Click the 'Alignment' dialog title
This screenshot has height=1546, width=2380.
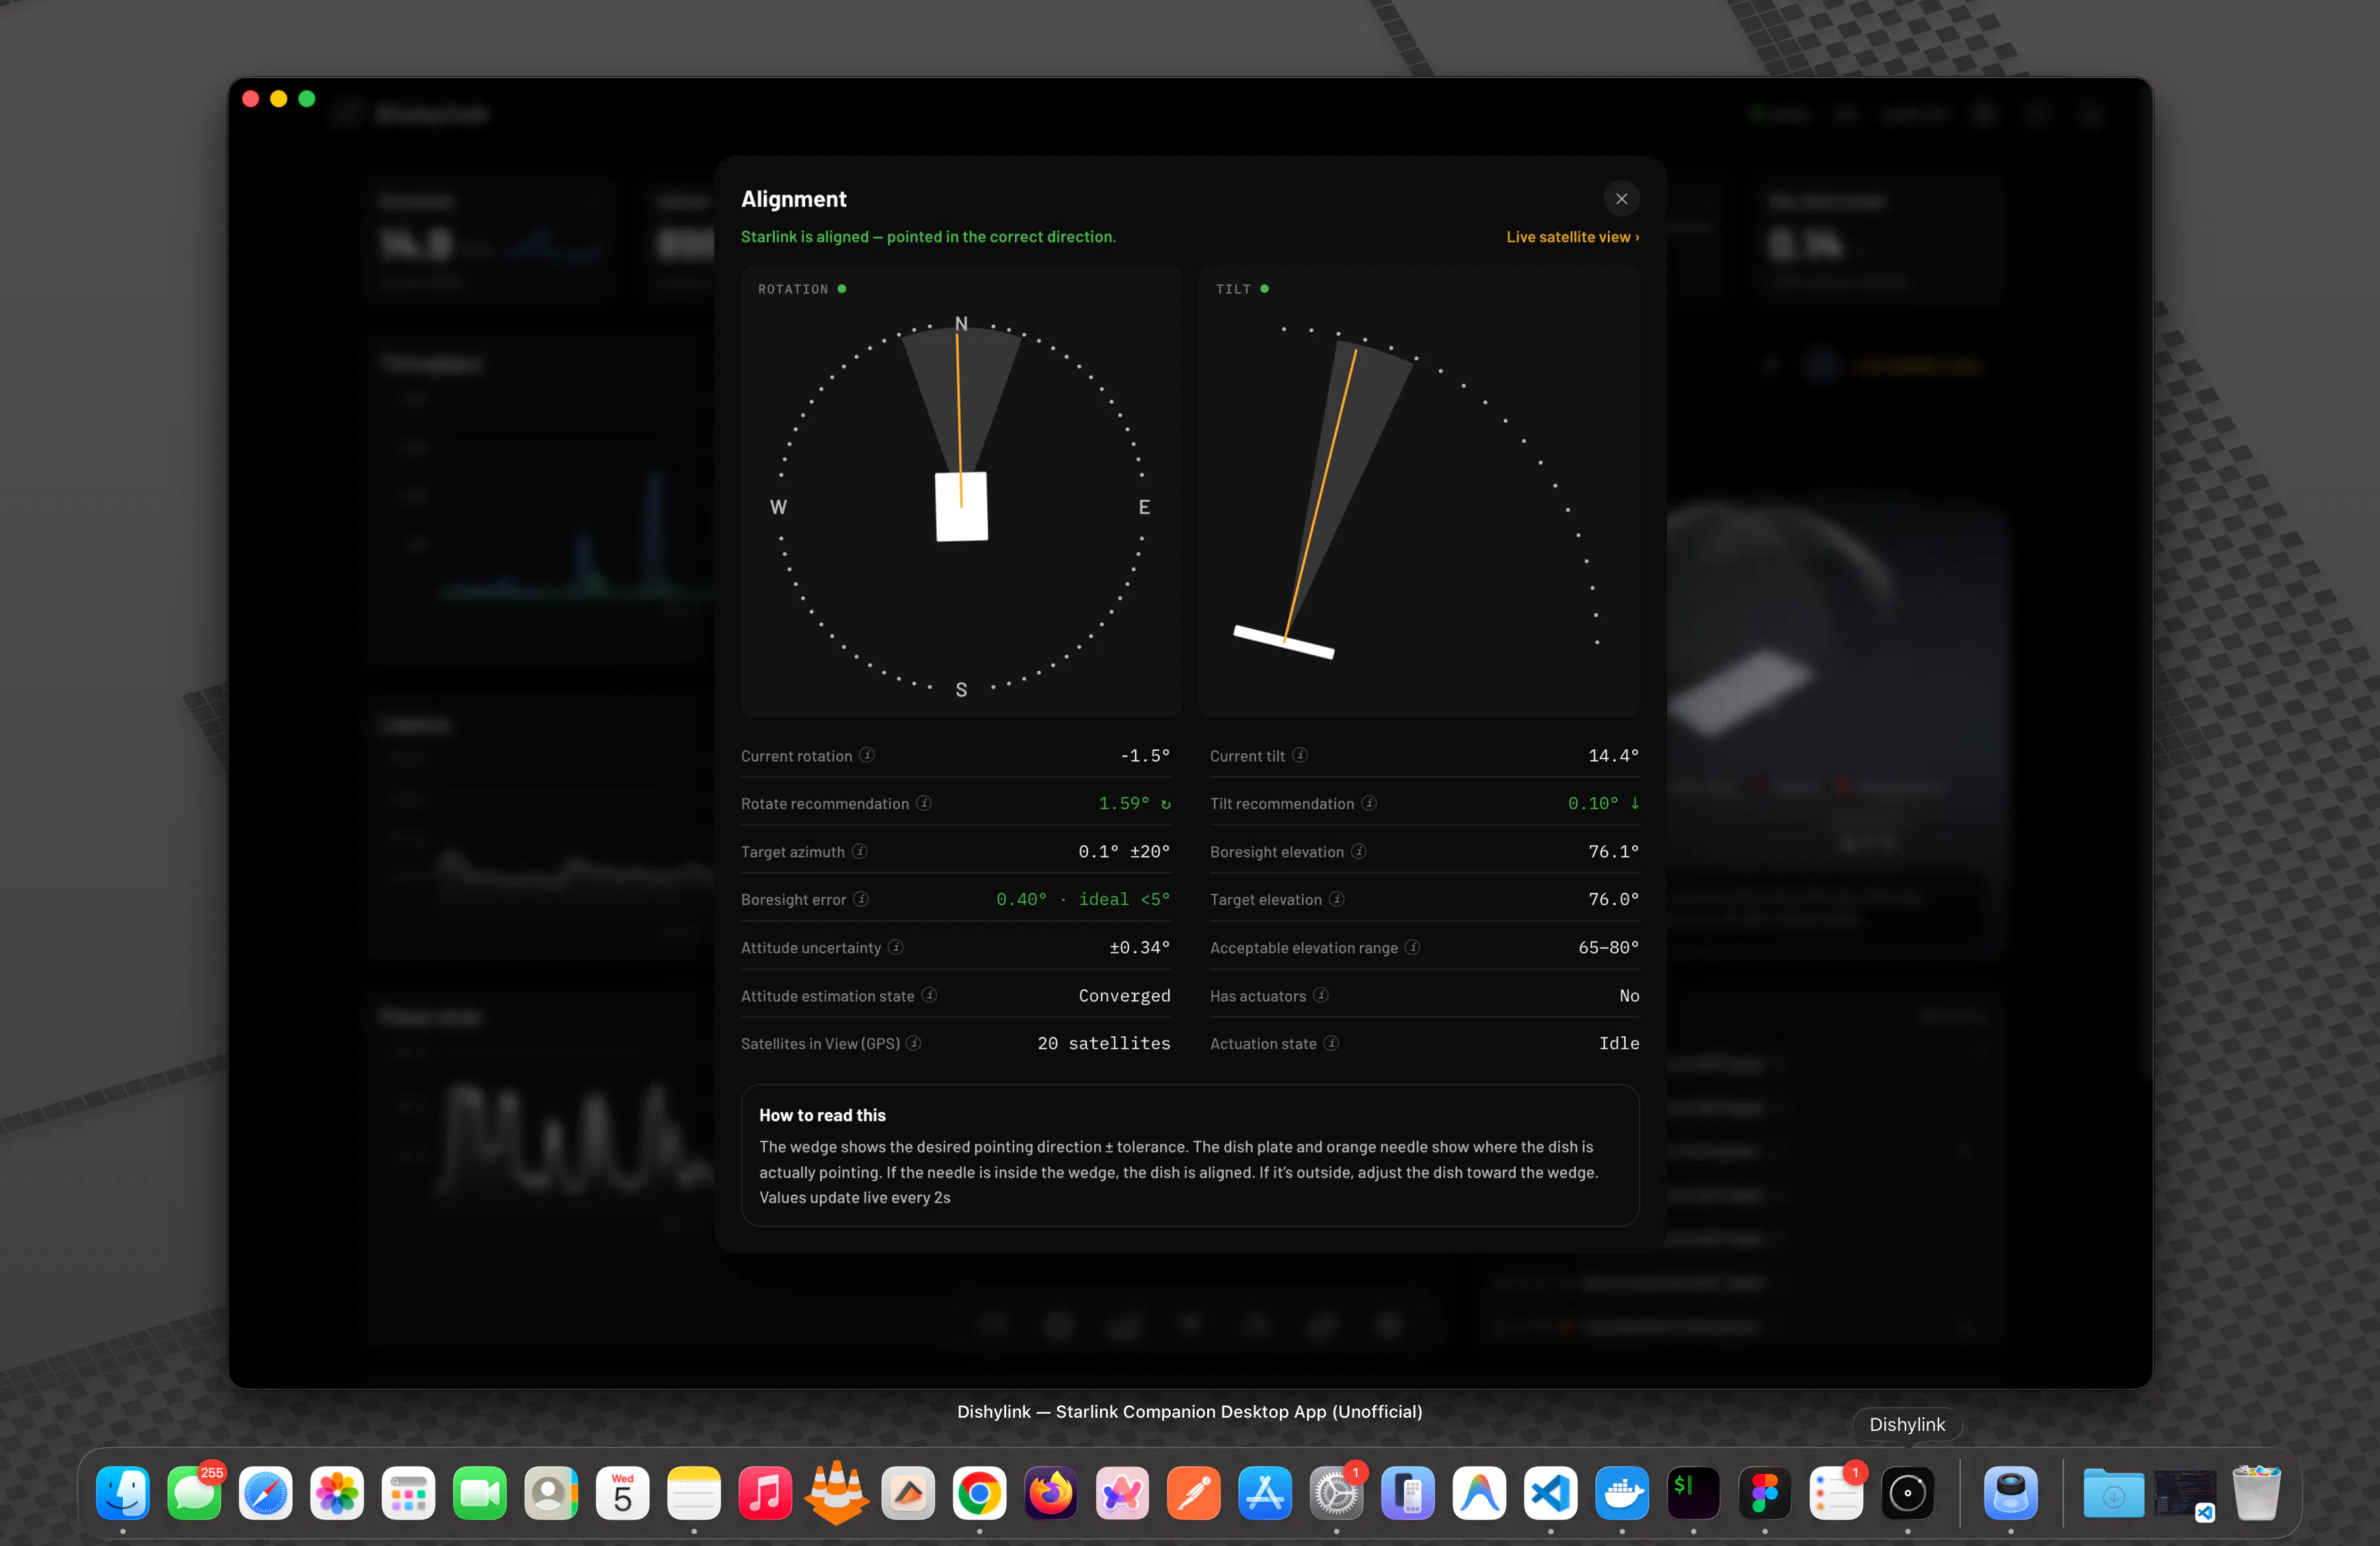(x=794, y=199)
